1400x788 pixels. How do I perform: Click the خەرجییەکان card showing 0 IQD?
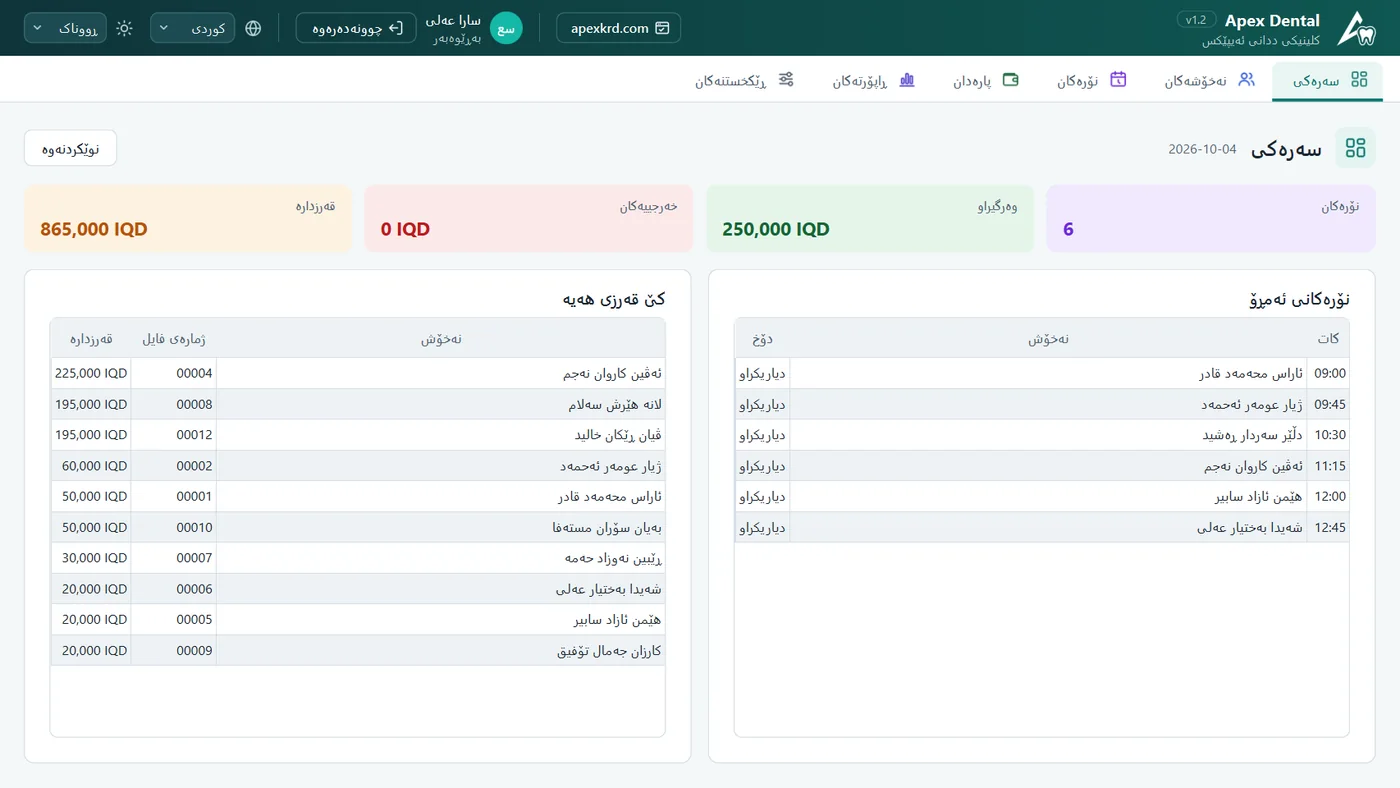[x=529, y=218]
